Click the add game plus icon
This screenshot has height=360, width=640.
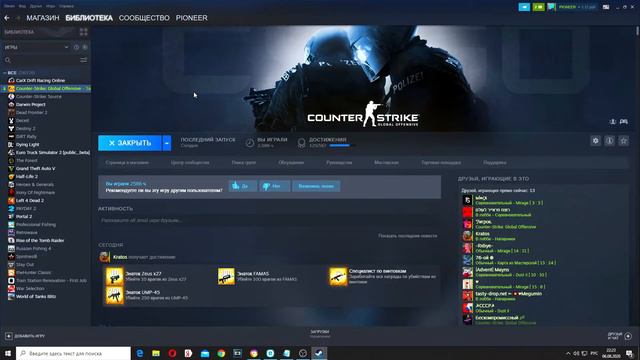9,336
